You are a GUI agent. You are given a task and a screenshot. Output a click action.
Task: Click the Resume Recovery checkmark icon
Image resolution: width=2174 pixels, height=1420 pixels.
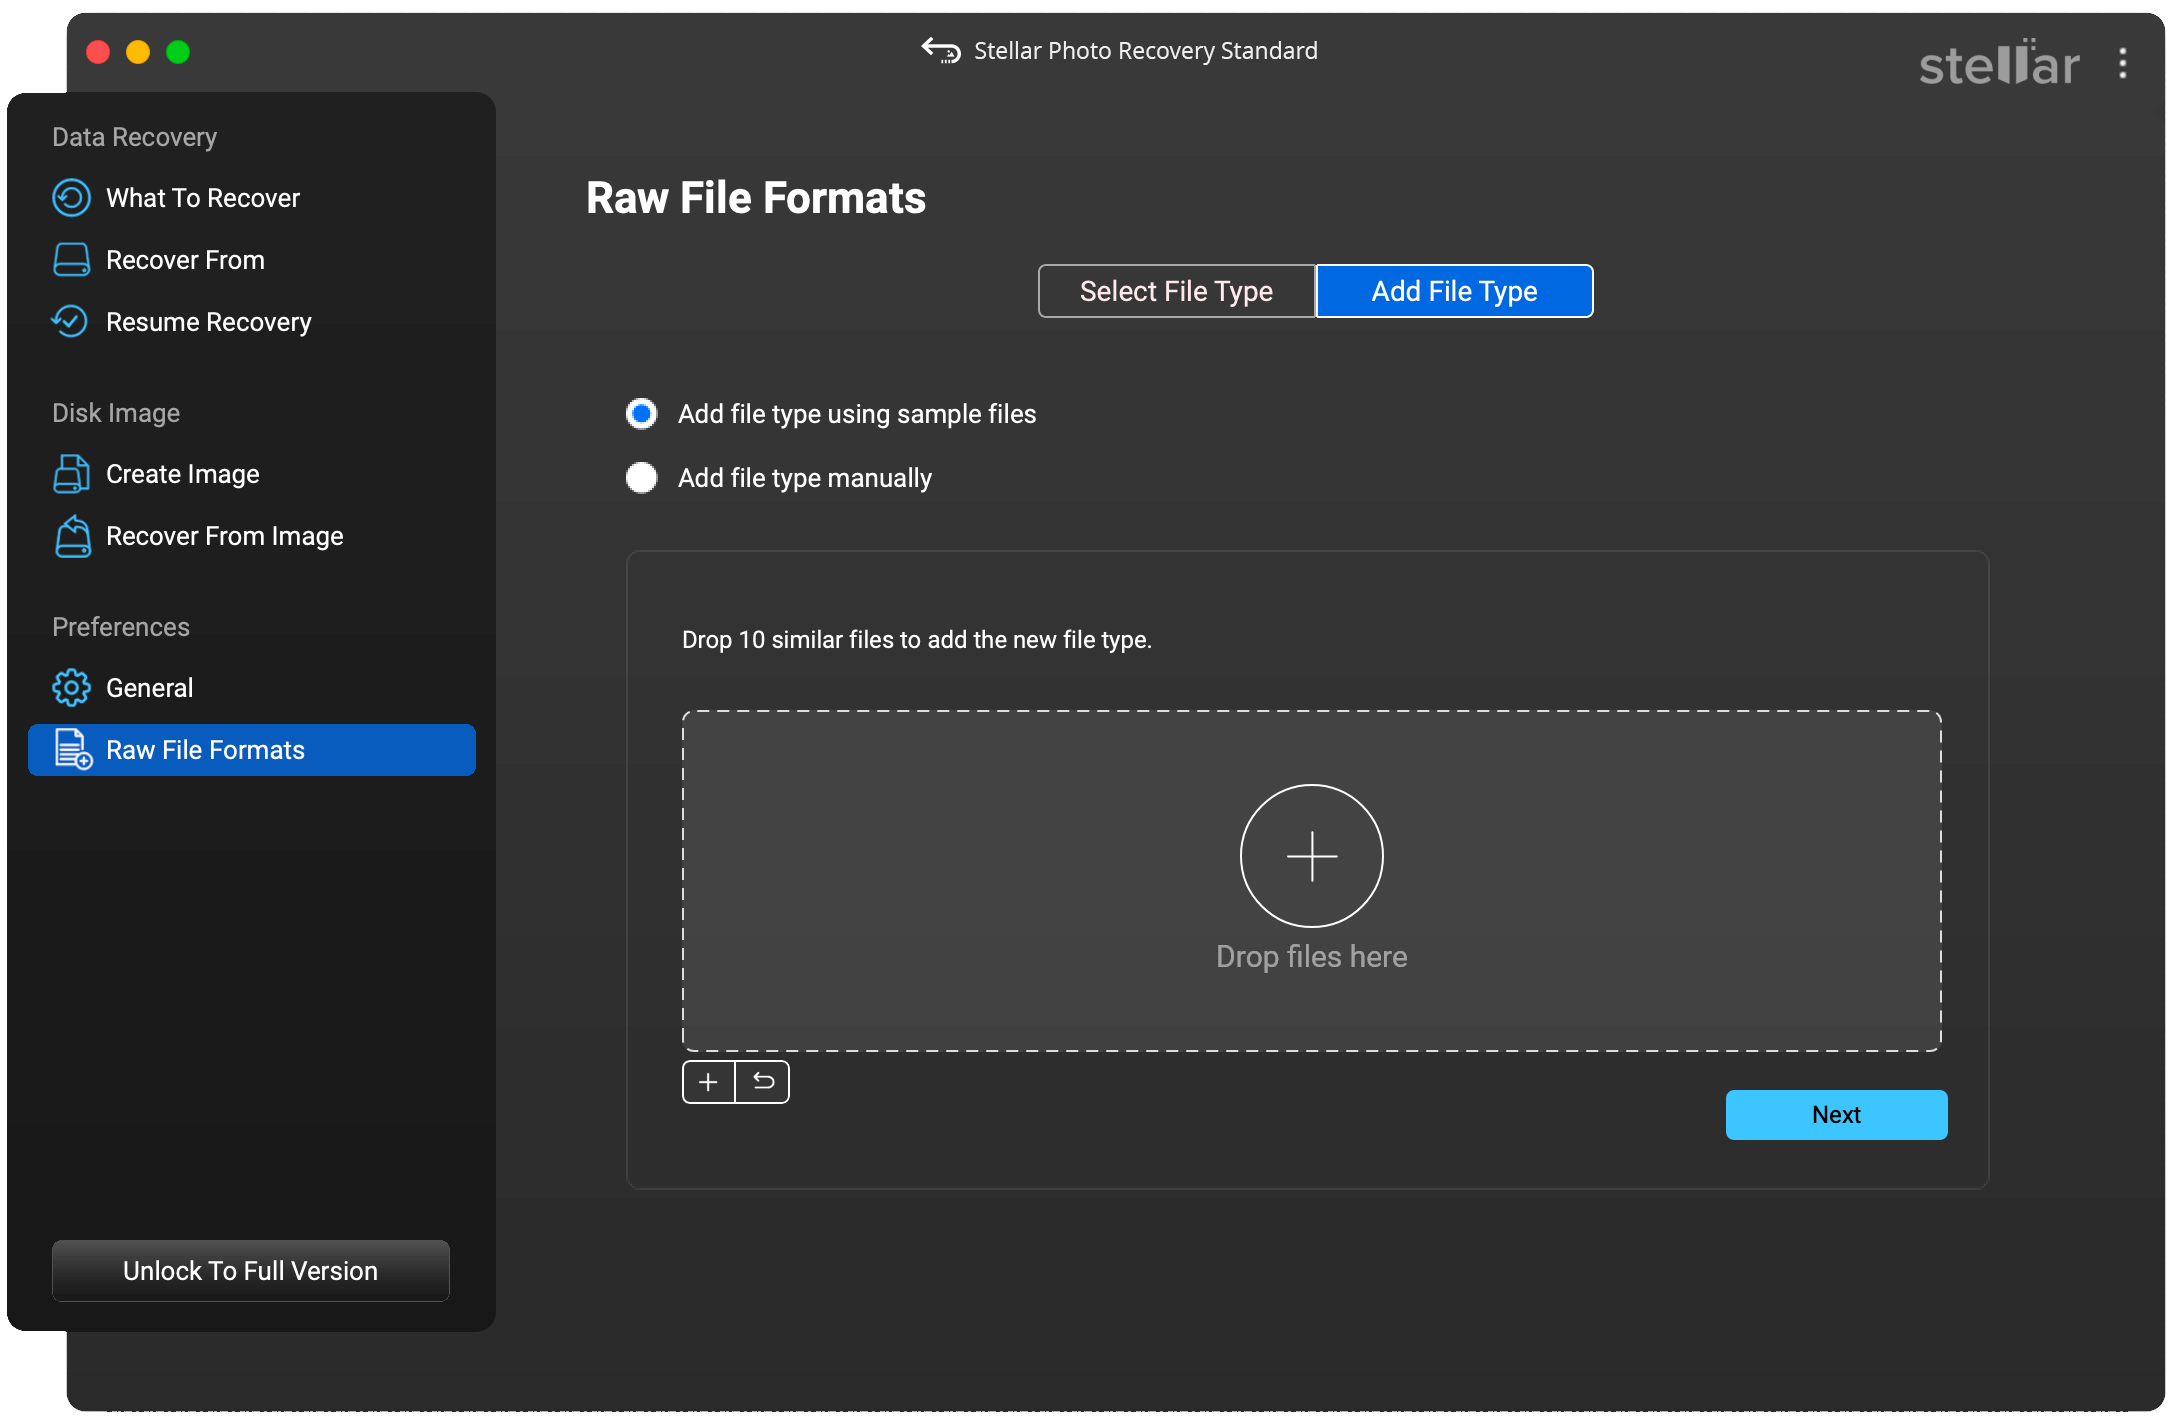(x=71, y=322)
